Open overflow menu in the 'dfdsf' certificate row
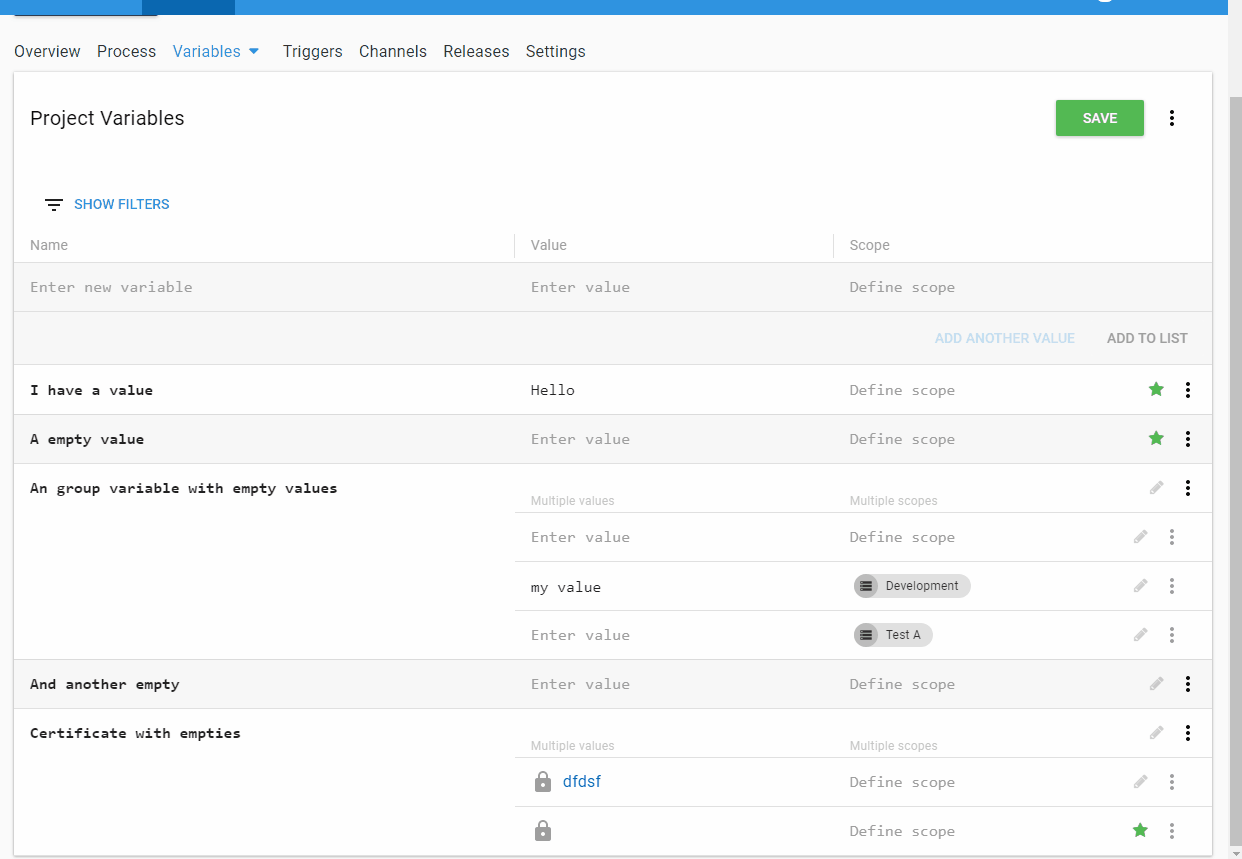This screenshot has height=859, width=1242. (x=1172, y=782)
